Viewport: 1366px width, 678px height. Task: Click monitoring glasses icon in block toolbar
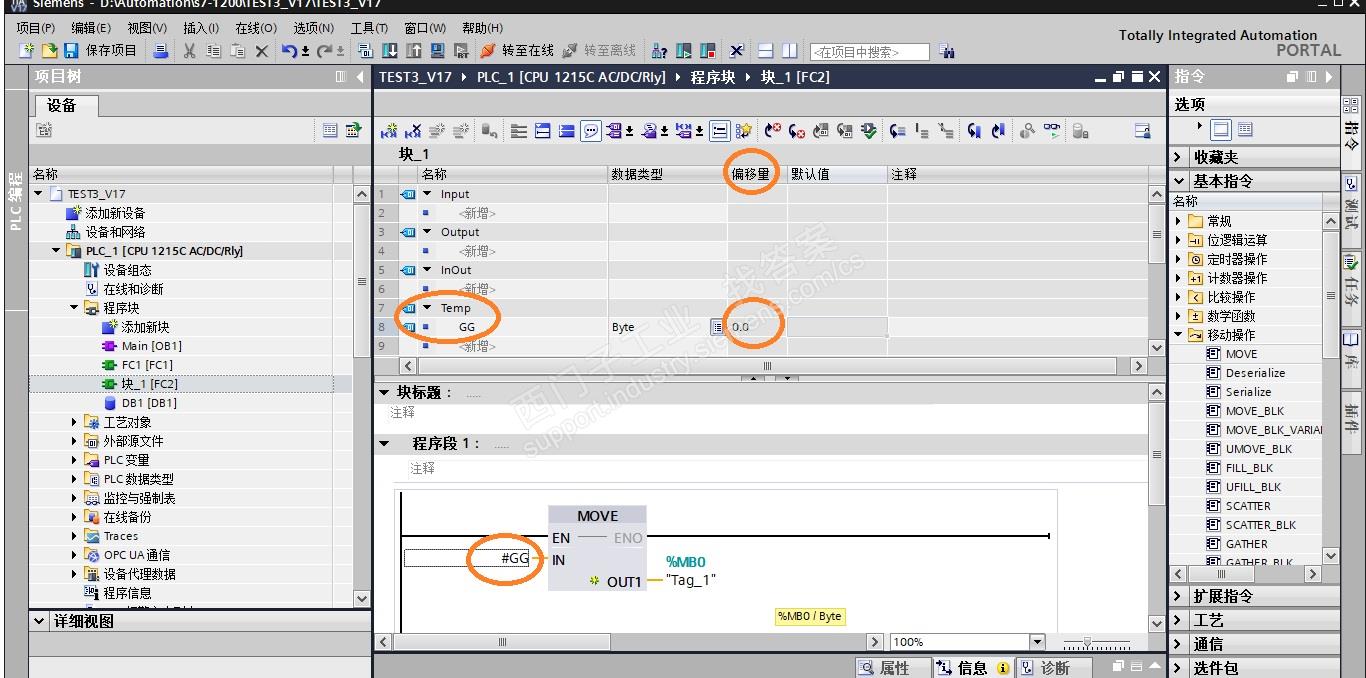pos(1052,131)
